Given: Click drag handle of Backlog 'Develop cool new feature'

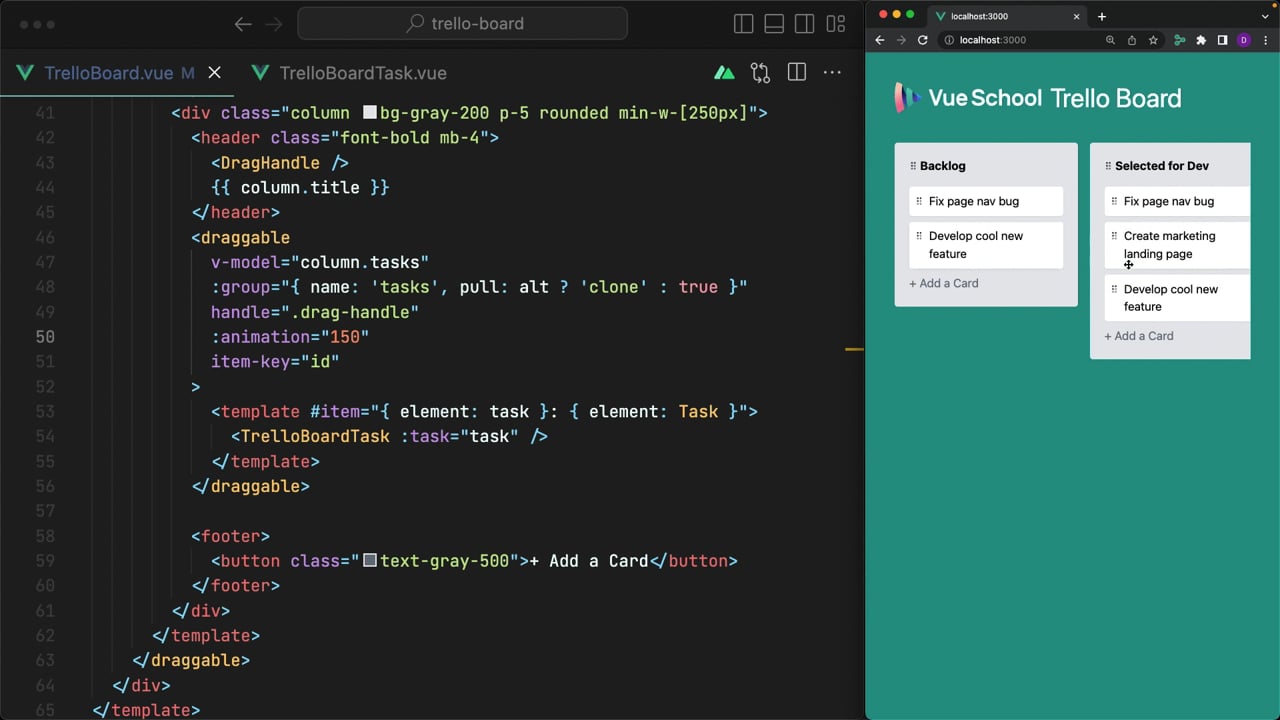Looking at the screenshot, I should (x=919, y=236).
